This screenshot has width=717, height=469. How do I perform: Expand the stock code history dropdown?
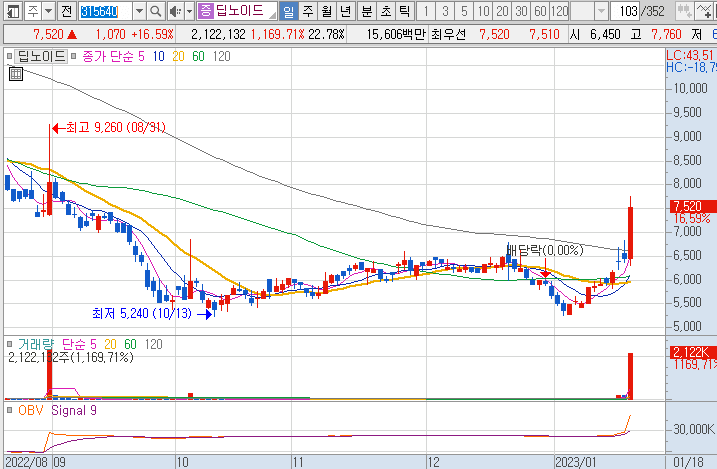[139, 11]
